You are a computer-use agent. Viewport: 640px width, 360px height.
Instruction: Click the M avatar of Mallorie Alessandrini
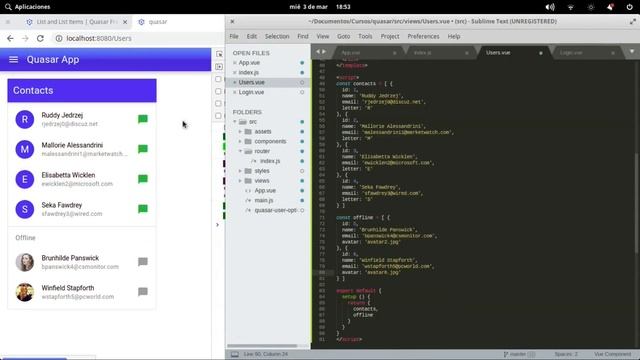click(x=25, y=149)
